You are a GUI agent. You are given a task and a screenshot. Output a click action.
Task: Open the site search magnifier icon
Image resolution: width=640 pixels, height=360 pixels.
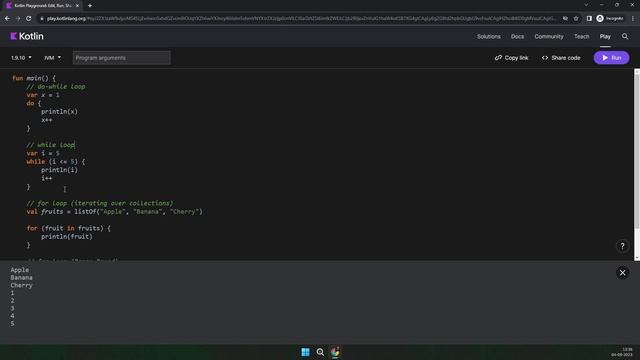625,36
